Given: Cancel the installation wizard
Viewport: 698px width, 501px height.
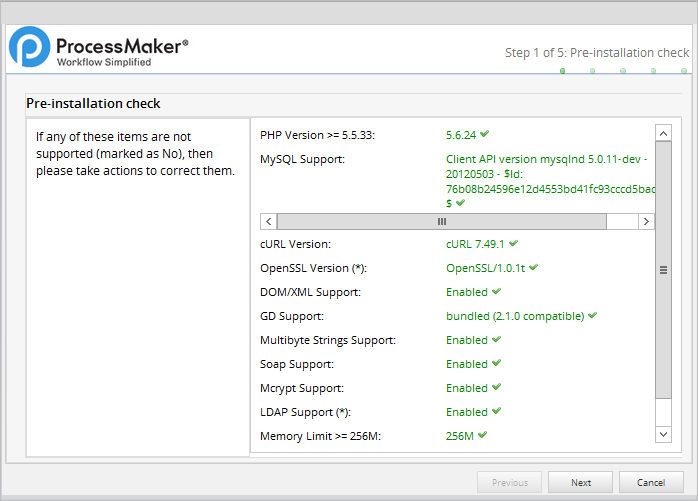Looking at the screenshot, I should pyautogui.click(x=651, y=482).
